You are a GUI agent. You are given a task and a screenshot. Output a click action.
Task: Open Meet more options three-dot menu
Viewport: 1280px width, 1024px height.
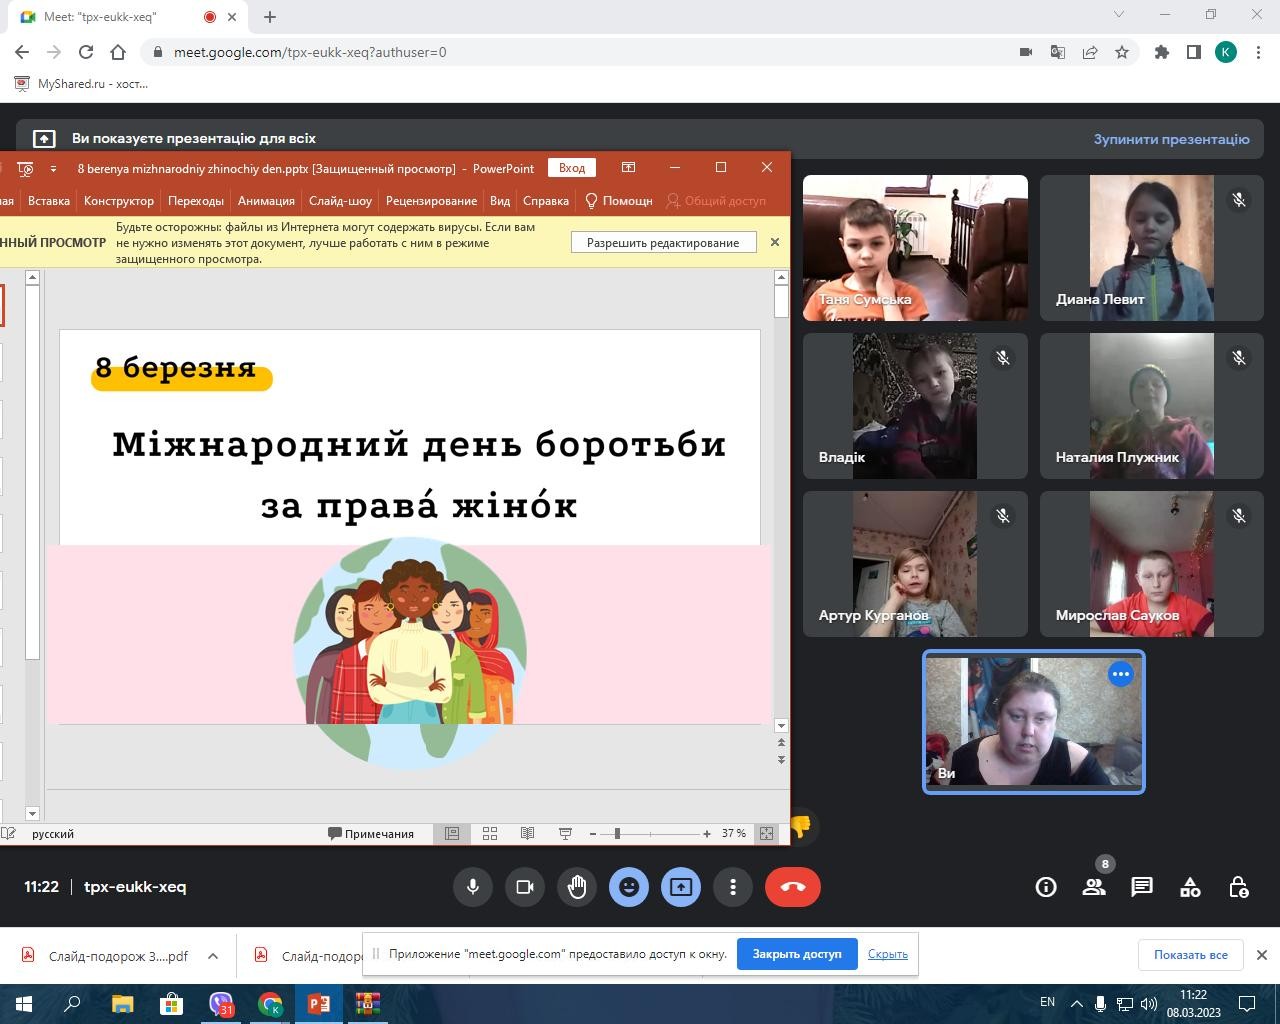click(733, 887)
